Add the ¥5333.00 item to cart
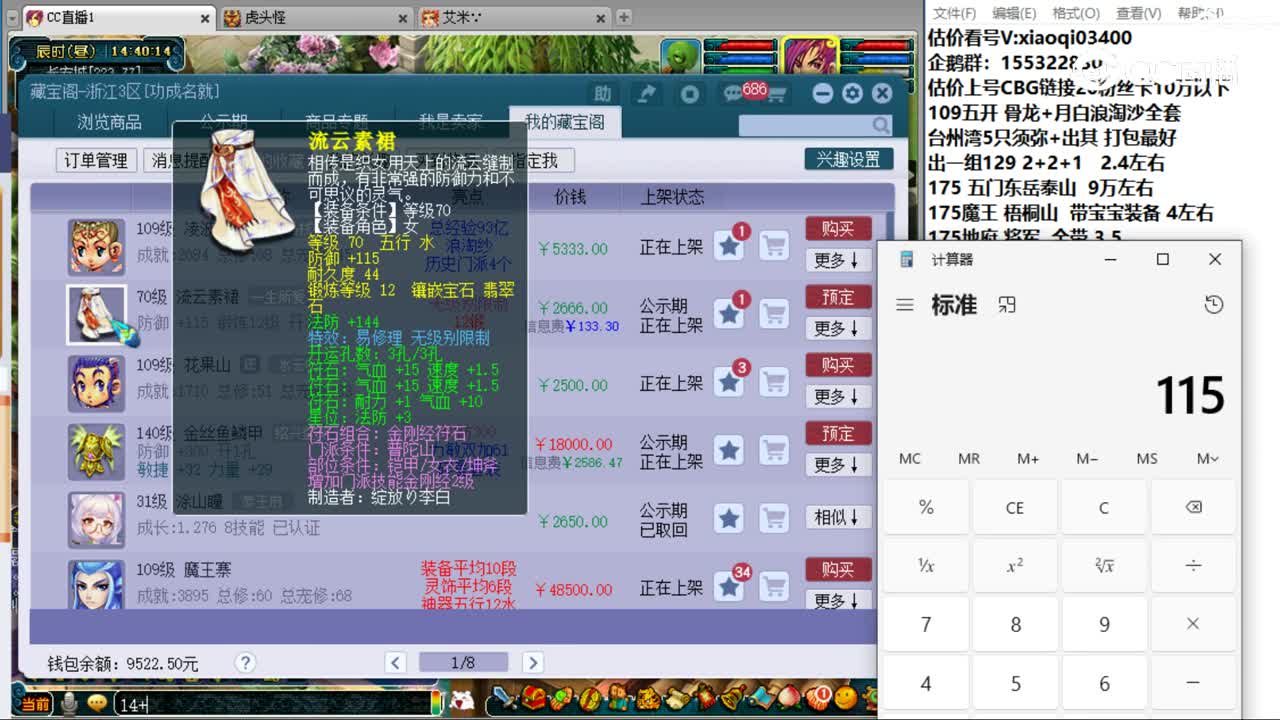 pos(774,246)
